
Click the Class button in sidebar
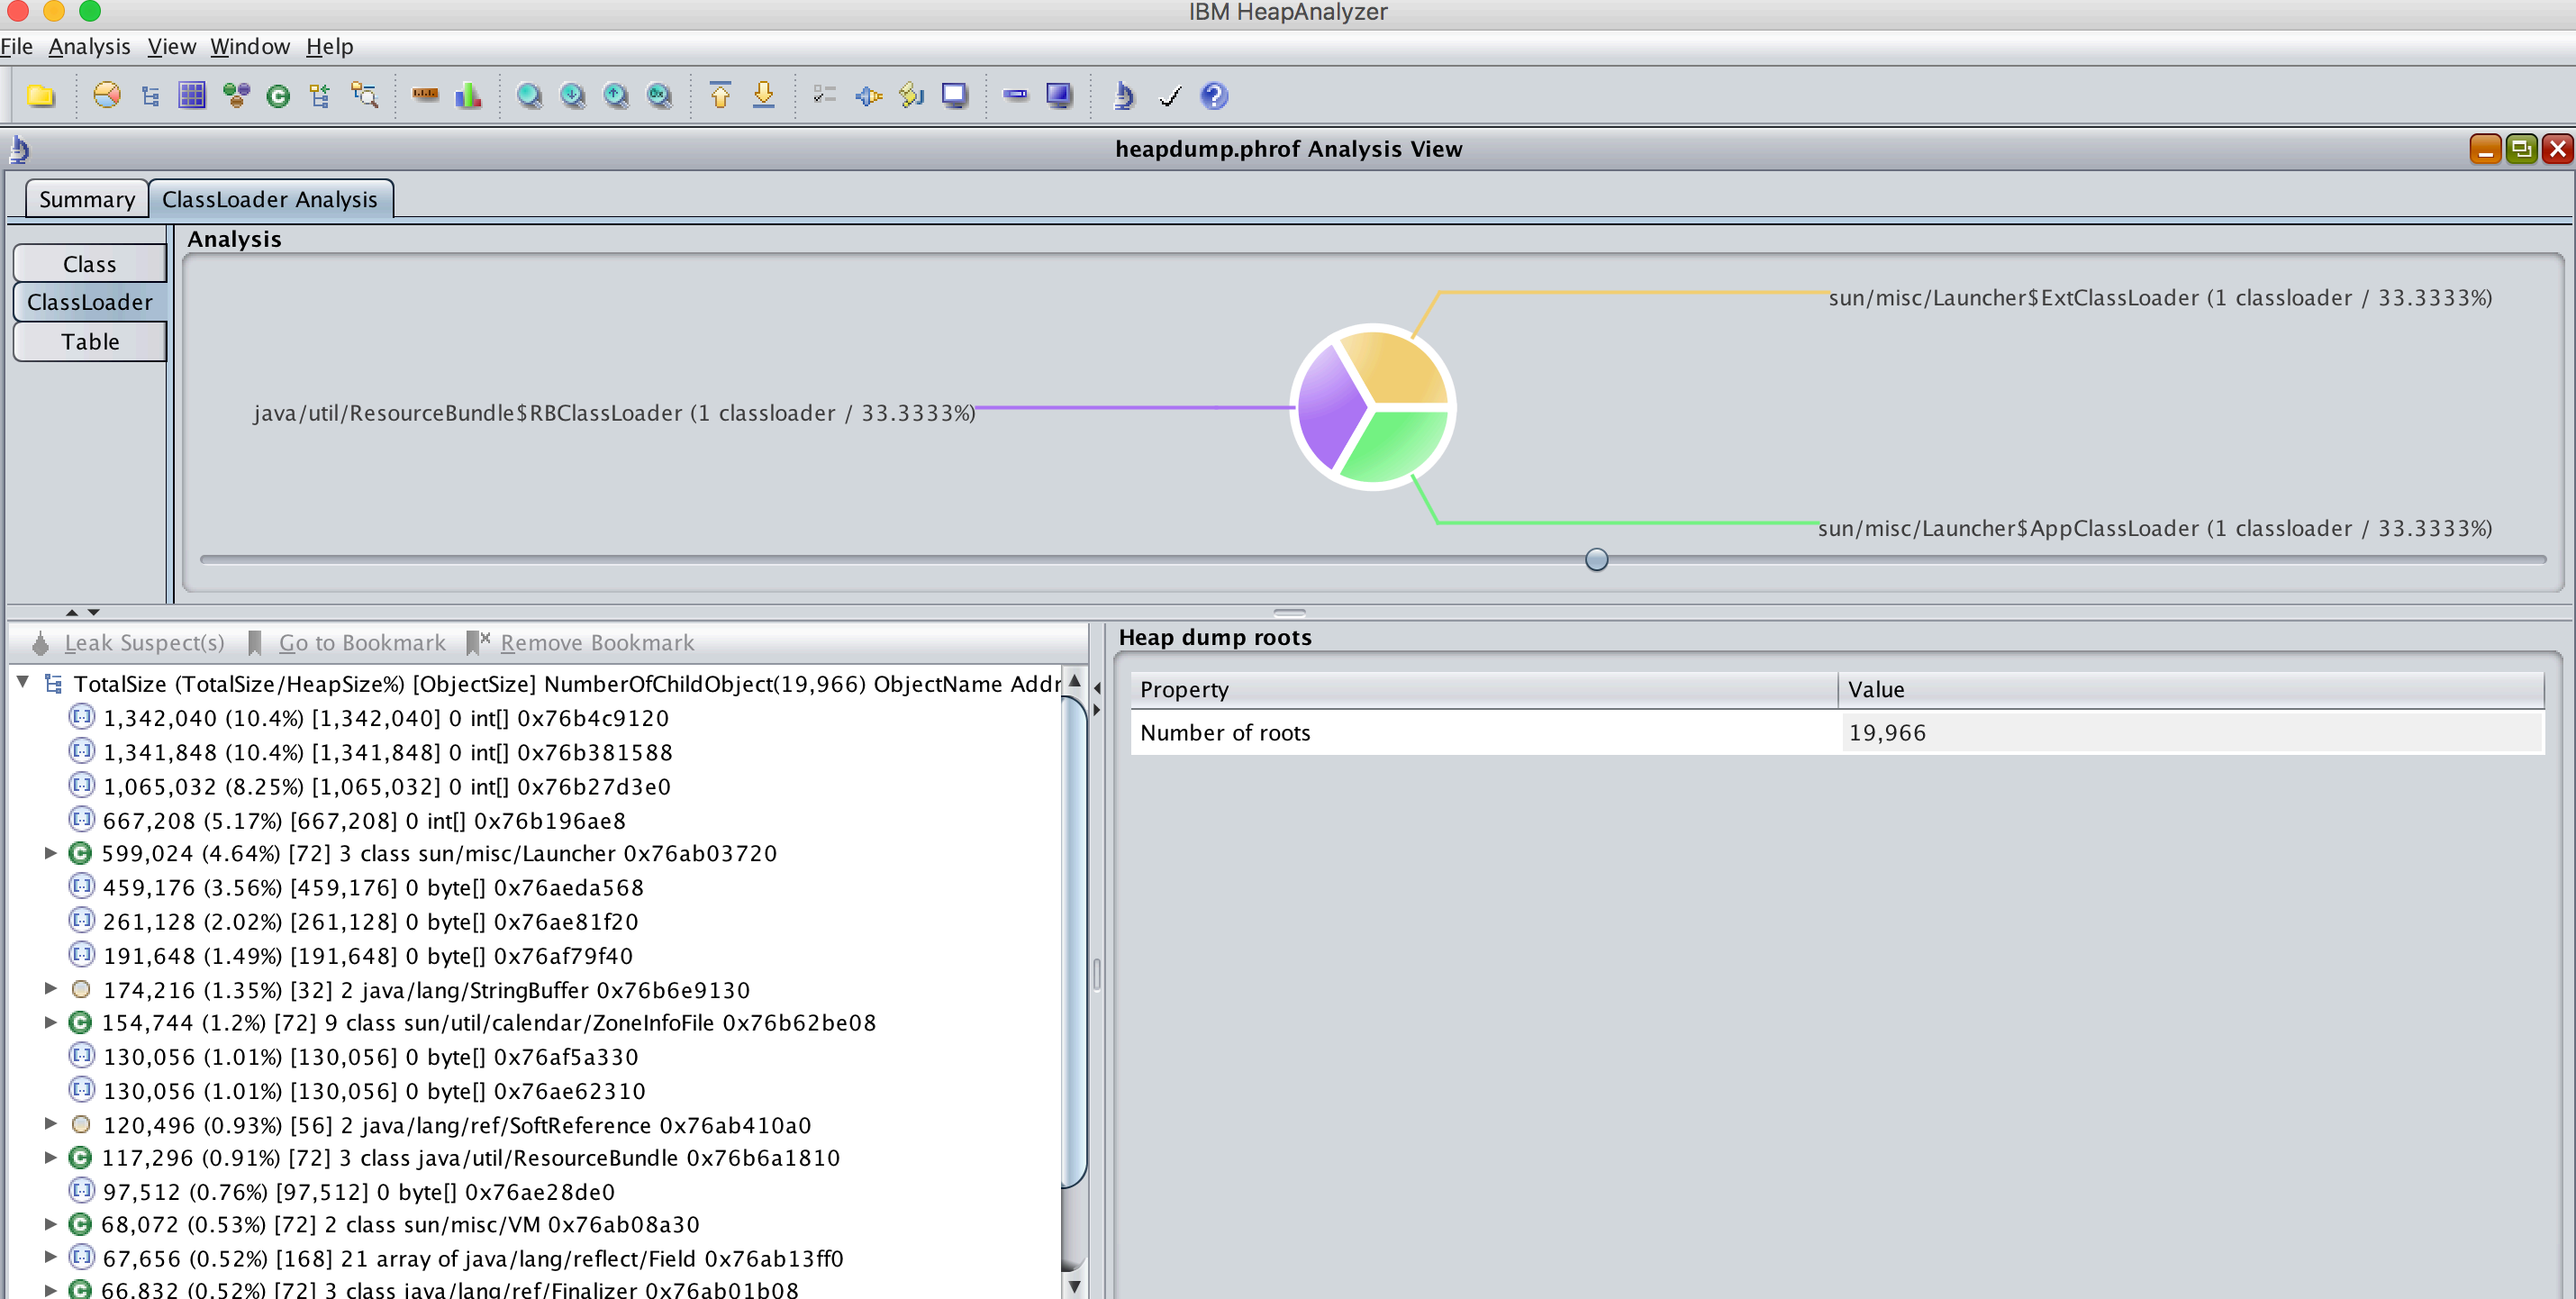click(x=90, y=264)
